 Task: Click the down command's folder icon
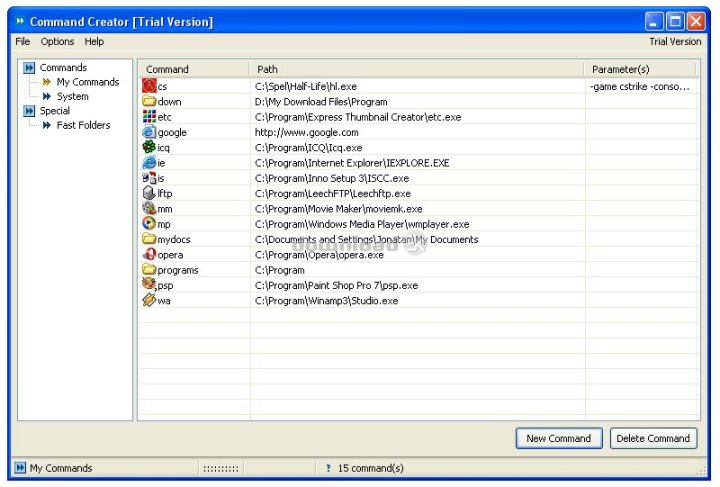(149, 101)
